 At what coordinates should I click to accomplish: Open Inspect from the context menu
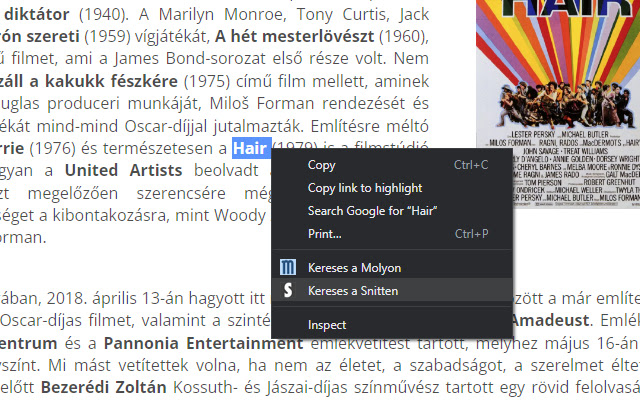(392, 325)
